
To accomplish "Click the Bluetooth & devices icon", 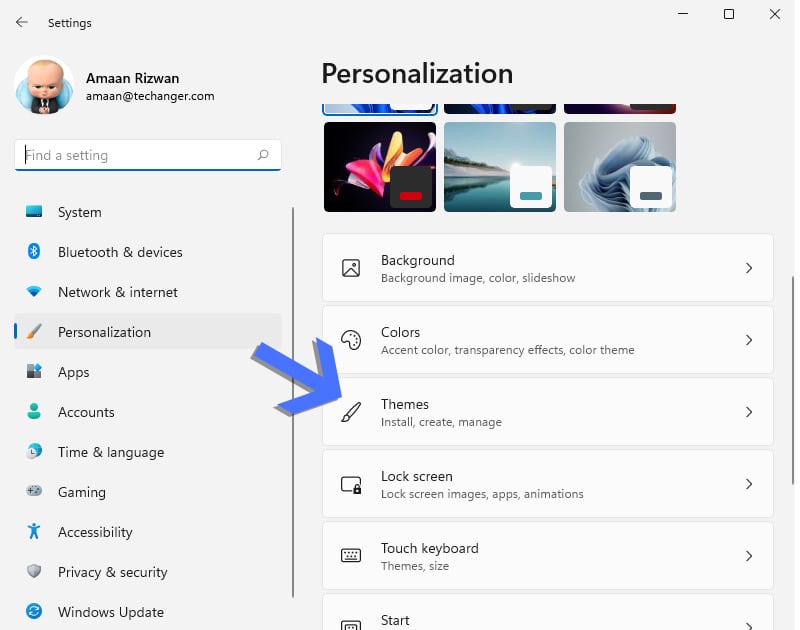I will pyautogui.click(x=34, y=252).
